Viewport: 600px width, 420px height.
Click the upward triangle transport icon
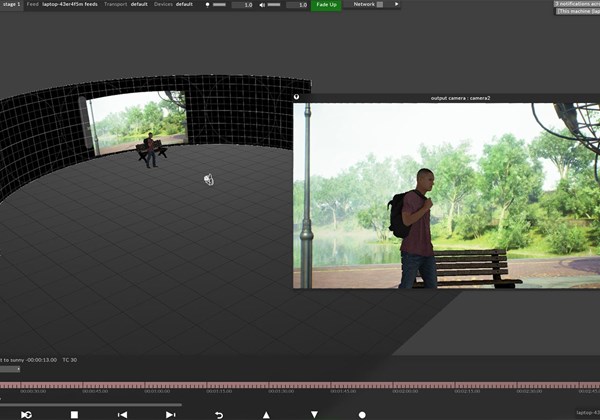coord(266,414)
